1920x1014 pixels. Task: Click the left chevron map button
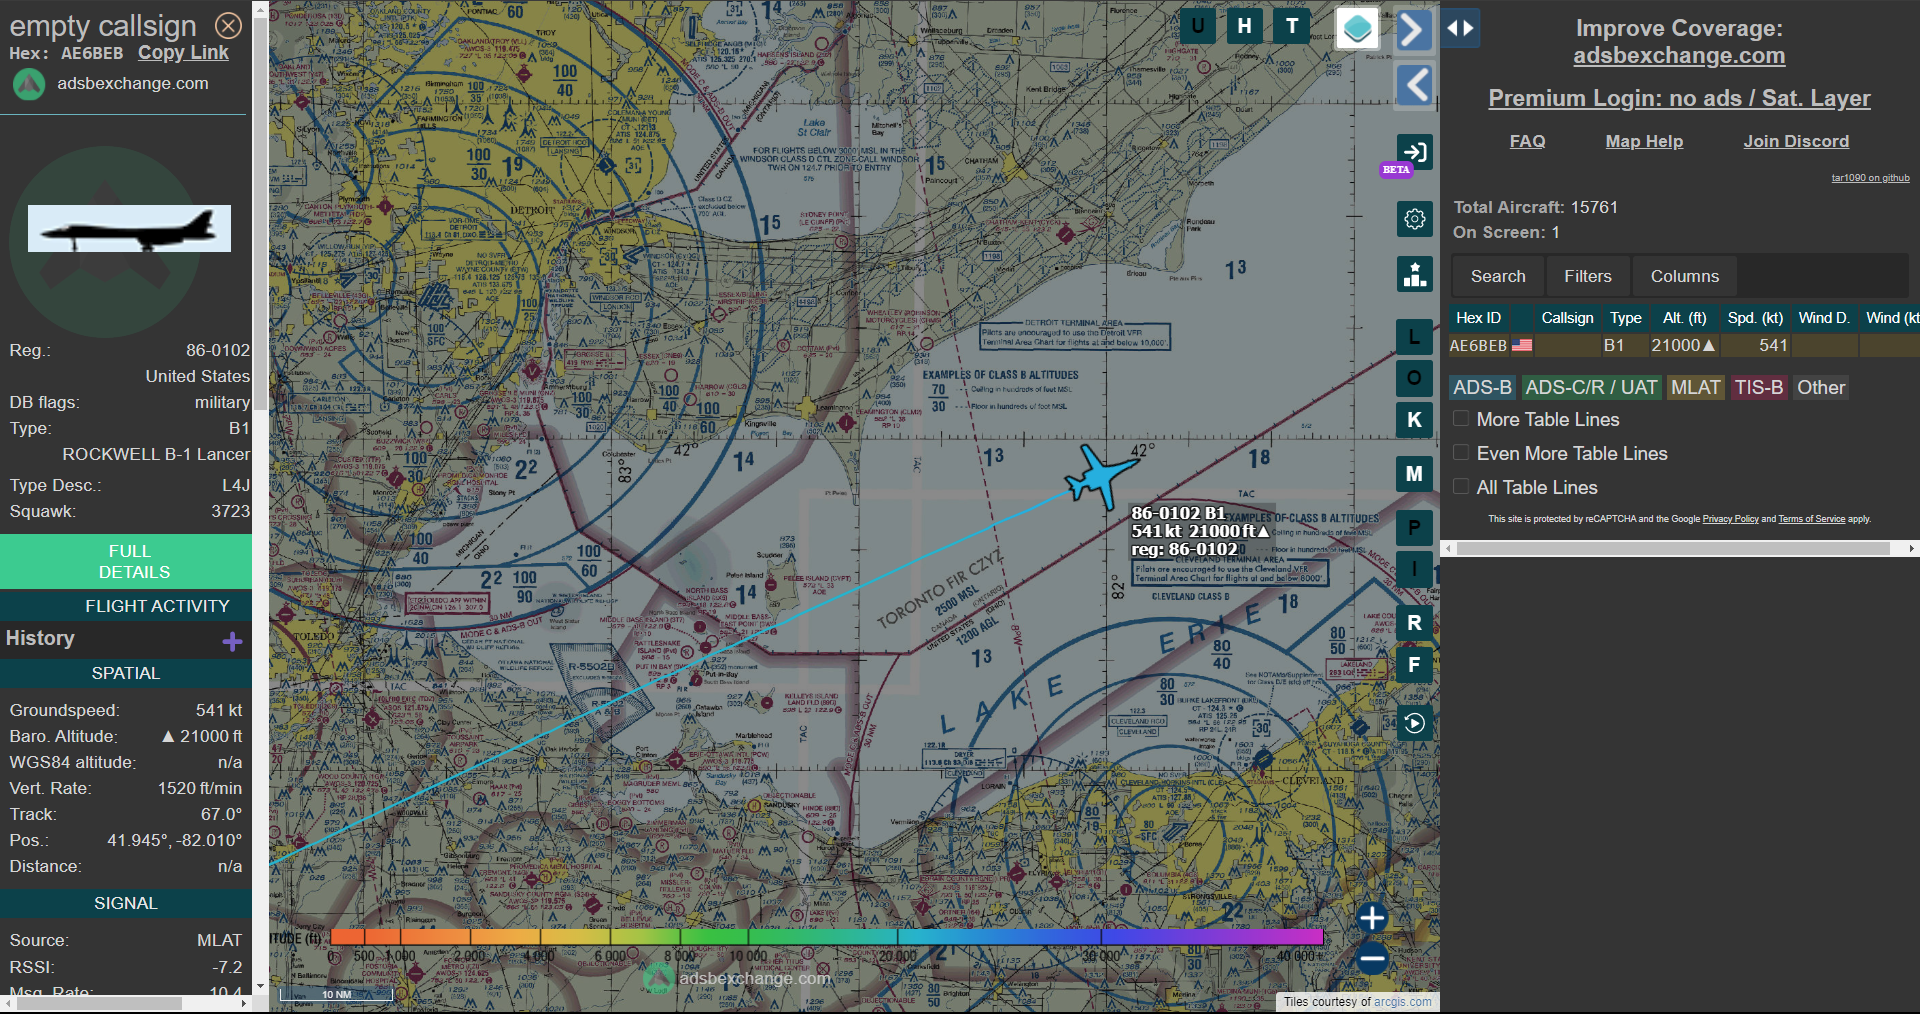[x=1414, y=85]
